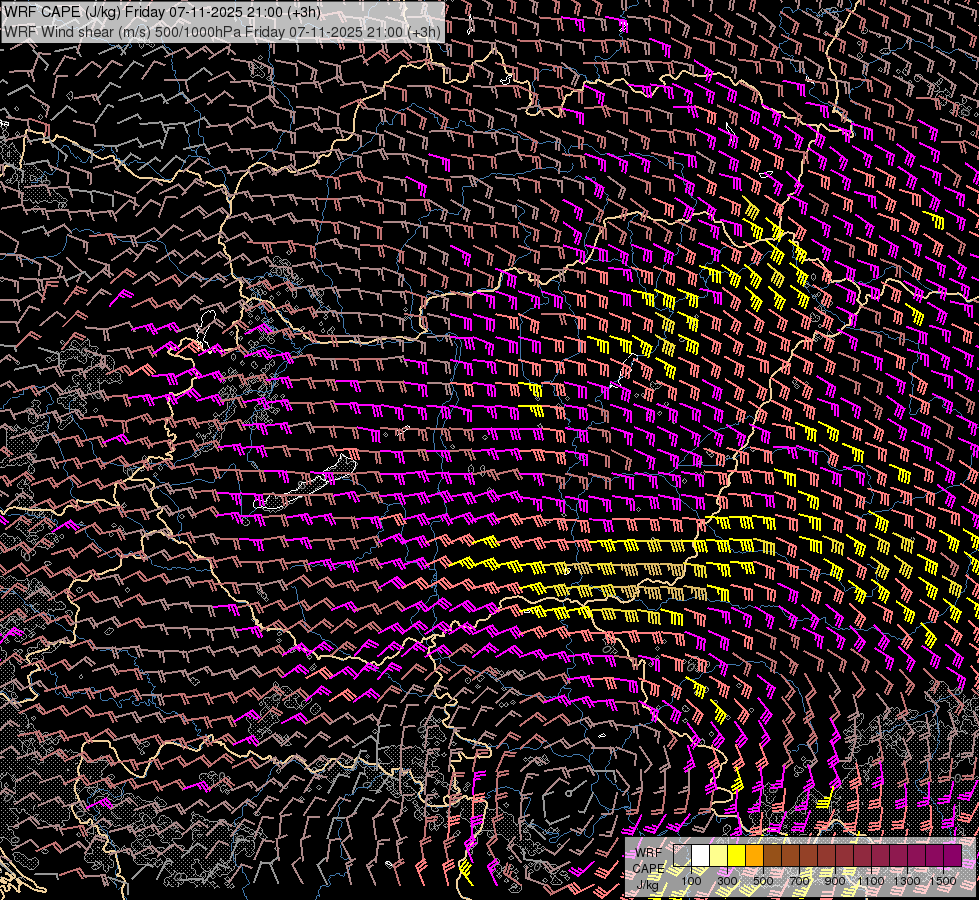Select the 500 value on CAPE scale

pyautogui.click(x=763, y=881)
